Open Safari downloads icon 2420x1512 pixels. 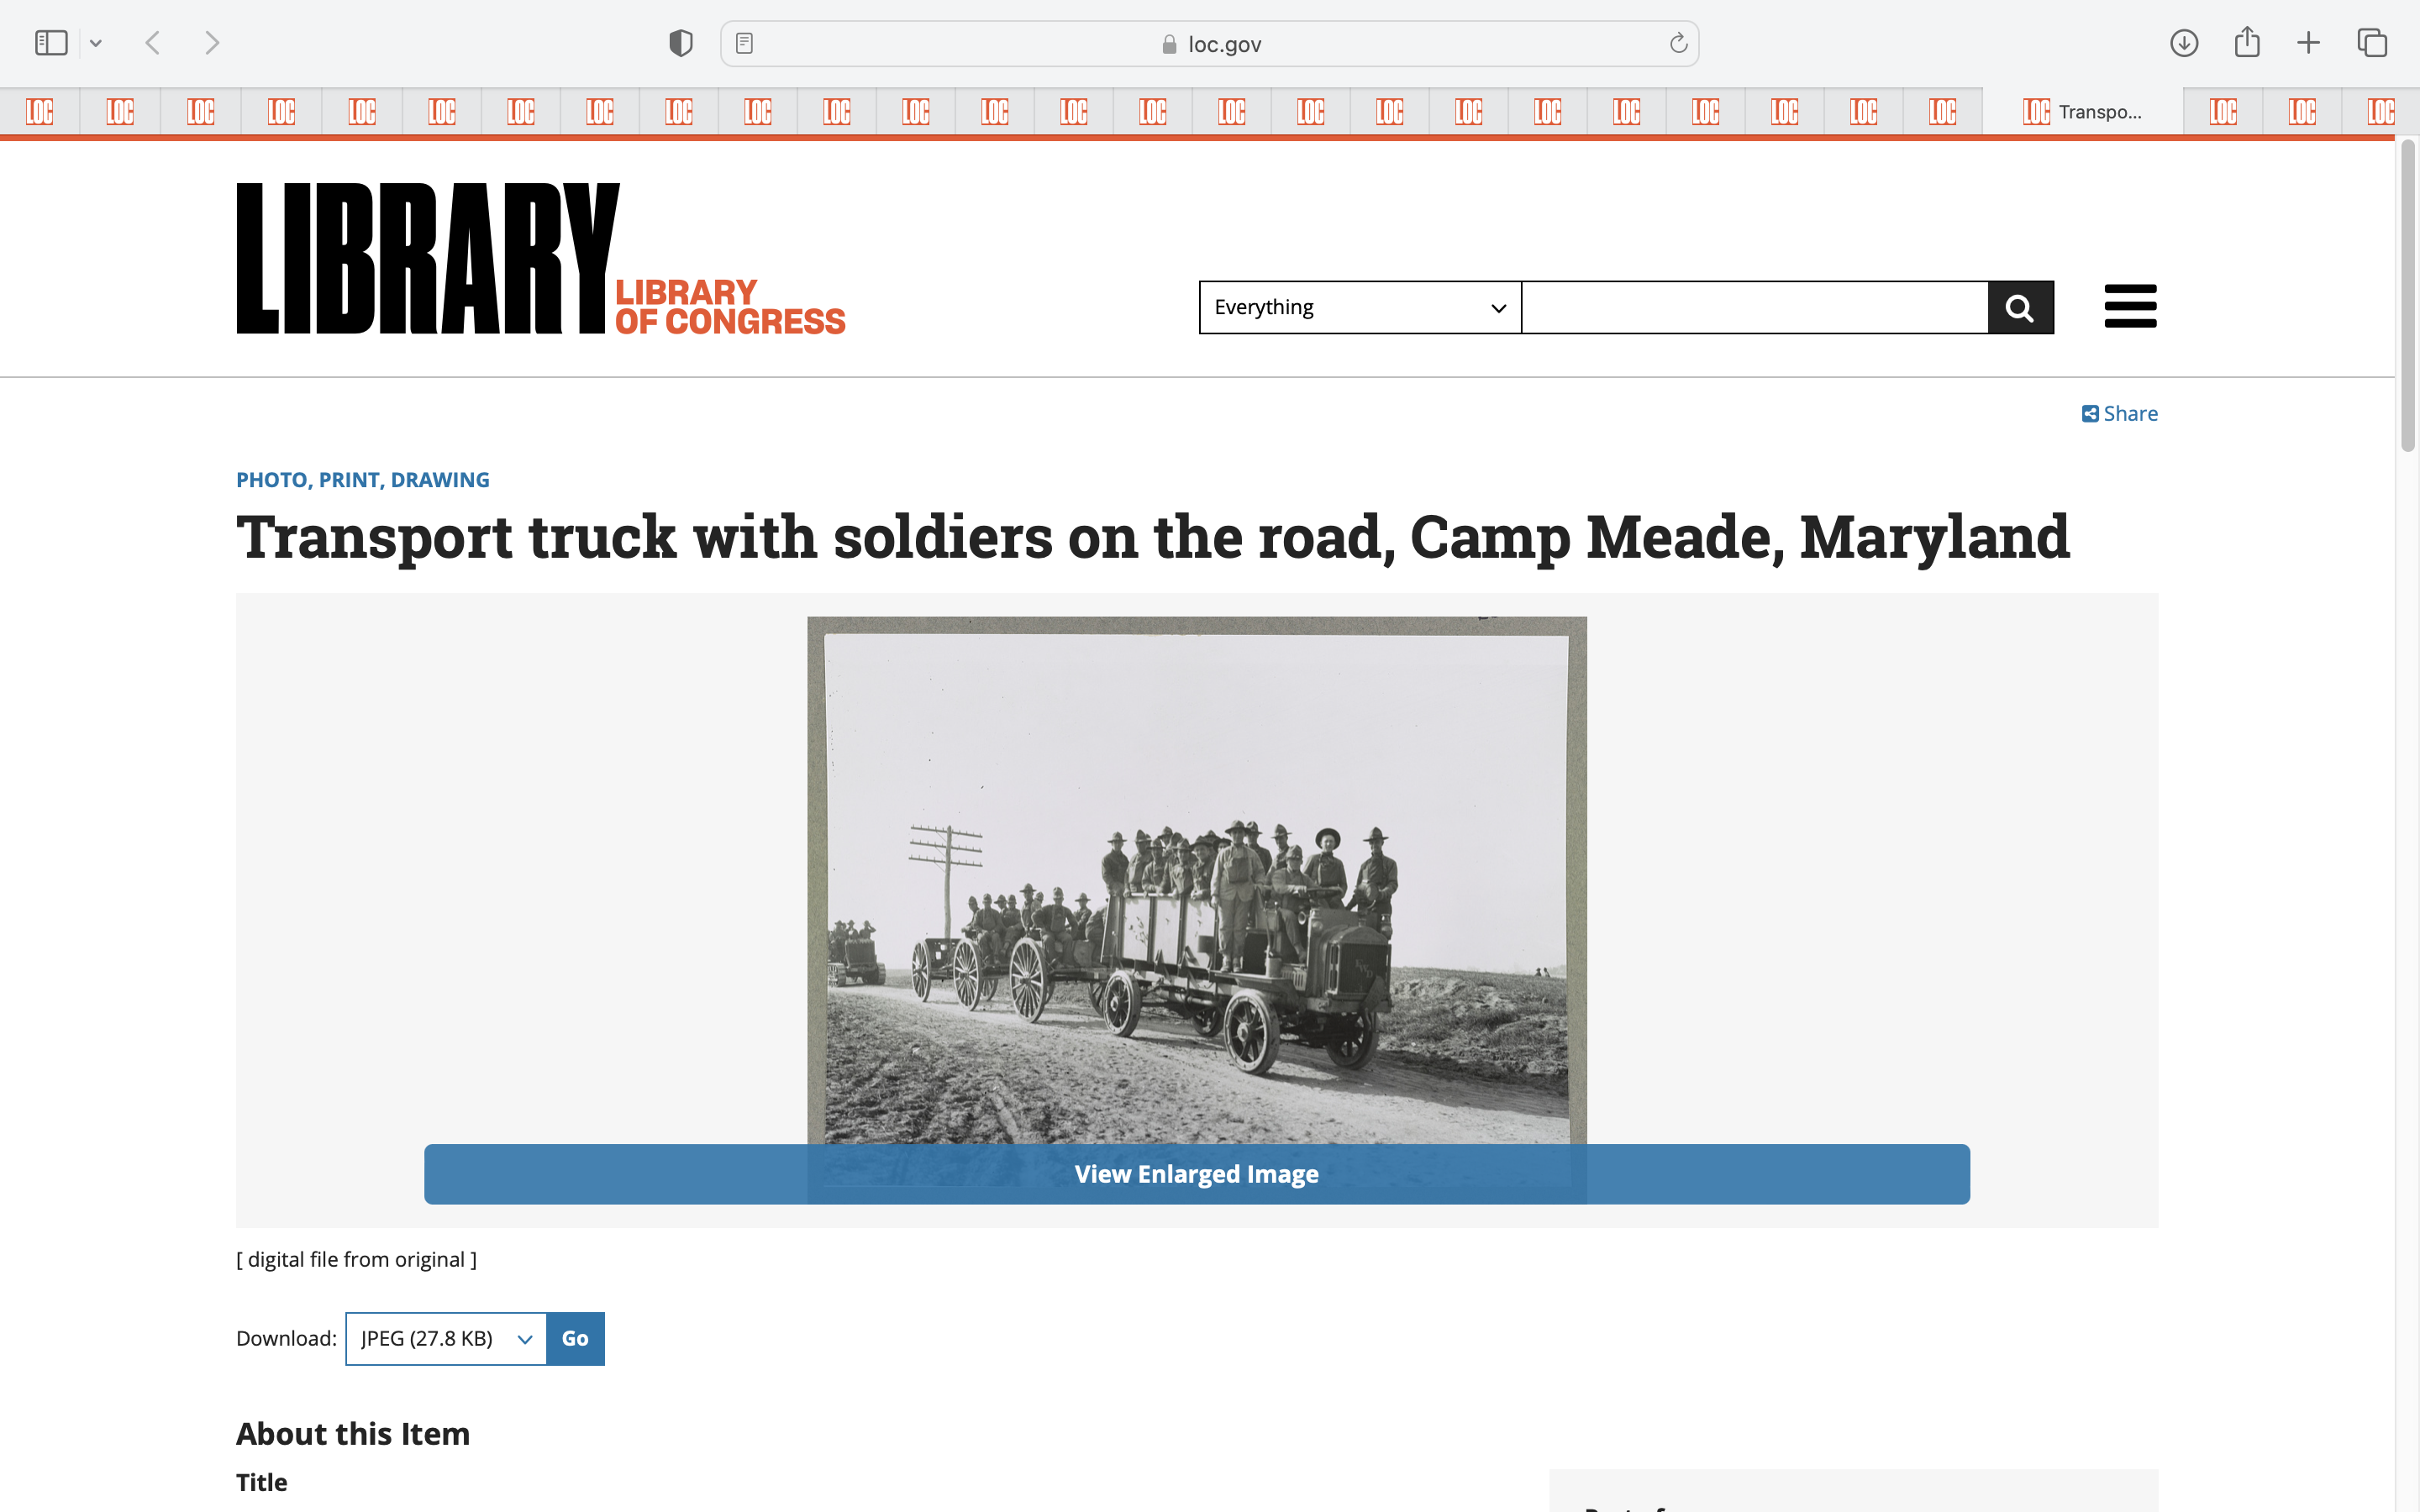coord(2183,43)
